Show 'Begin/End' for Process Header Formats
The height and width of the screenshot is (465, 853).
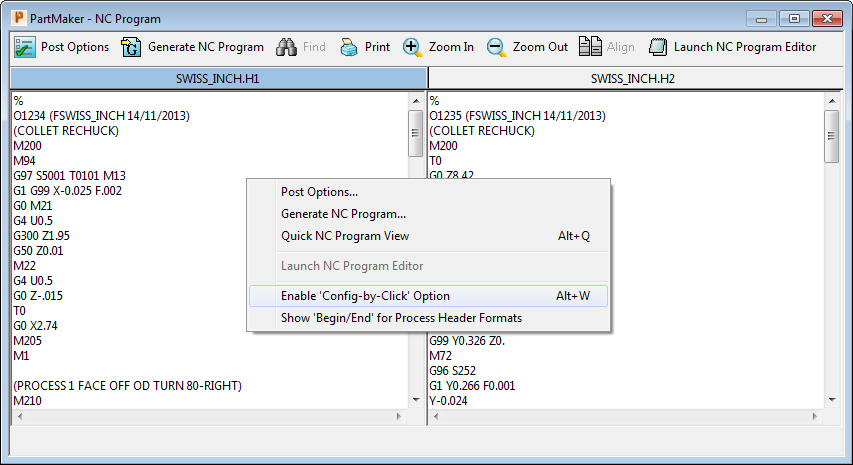pos(428,318)
